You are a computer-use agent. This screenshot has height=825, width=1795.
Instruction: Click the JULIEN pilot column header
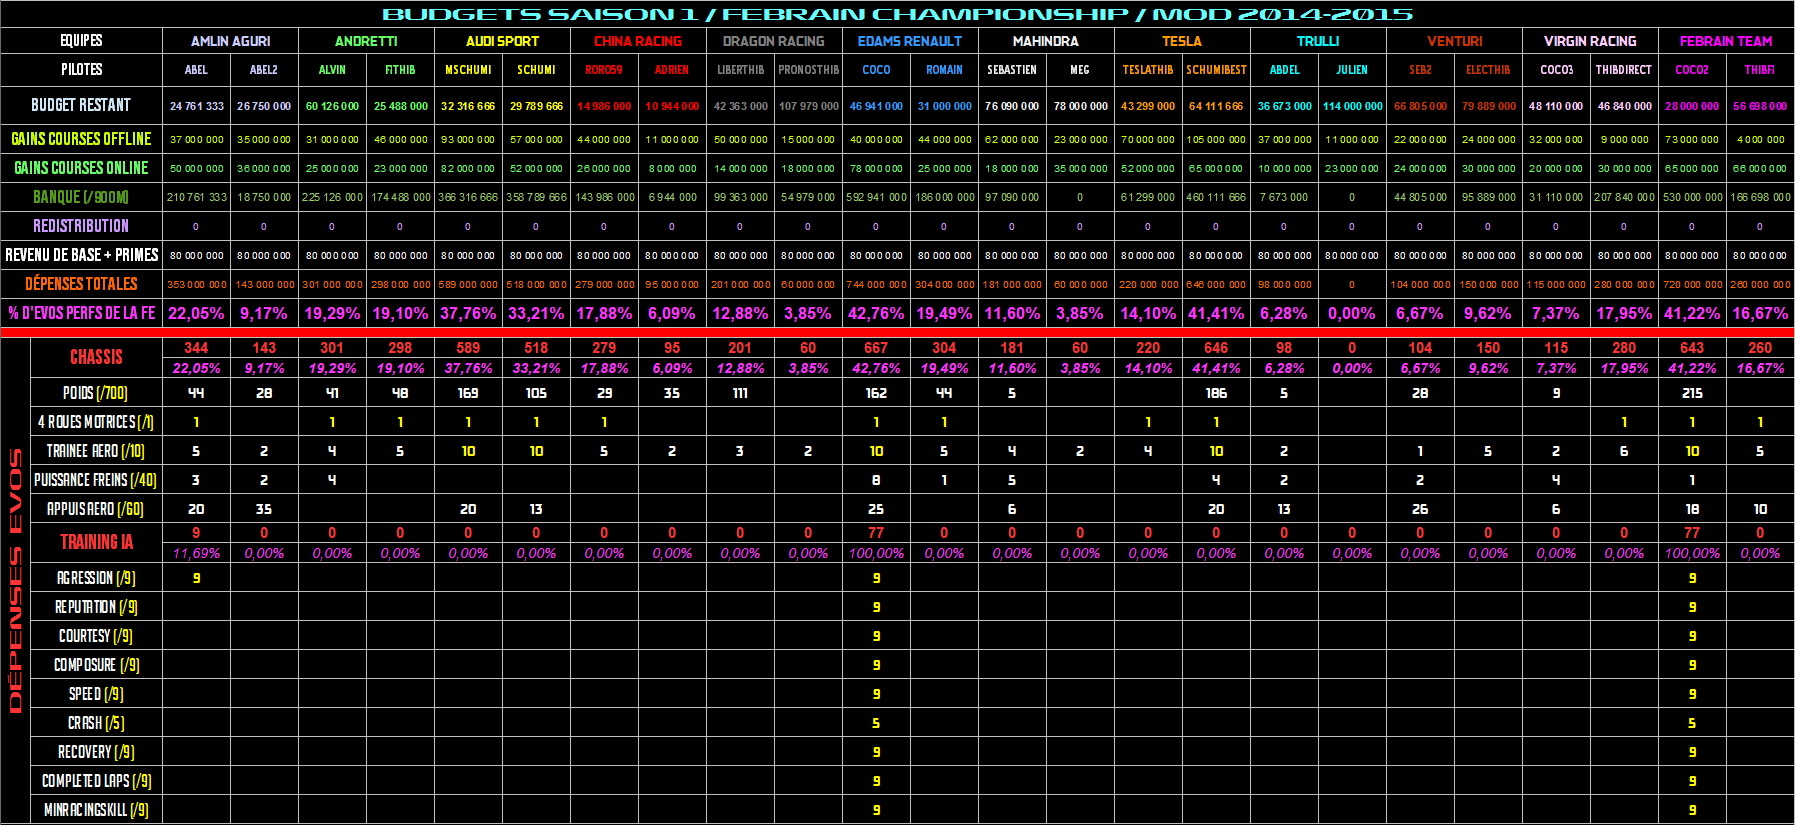[1352, 70]
